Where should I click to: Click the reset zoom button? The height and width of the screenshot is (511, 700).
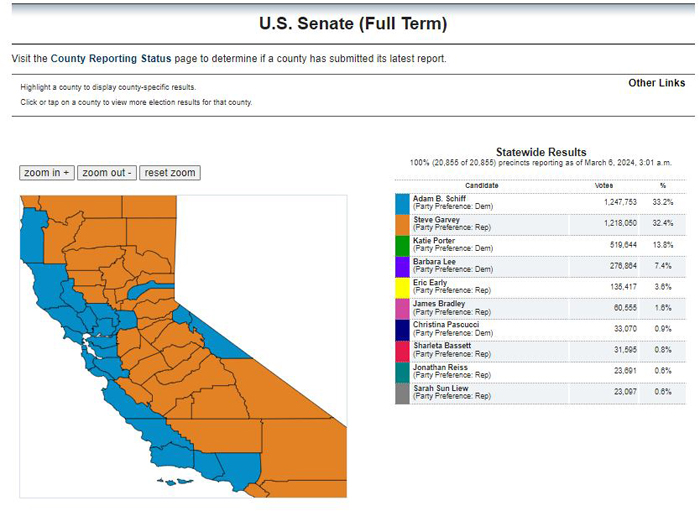click(170, 173)
